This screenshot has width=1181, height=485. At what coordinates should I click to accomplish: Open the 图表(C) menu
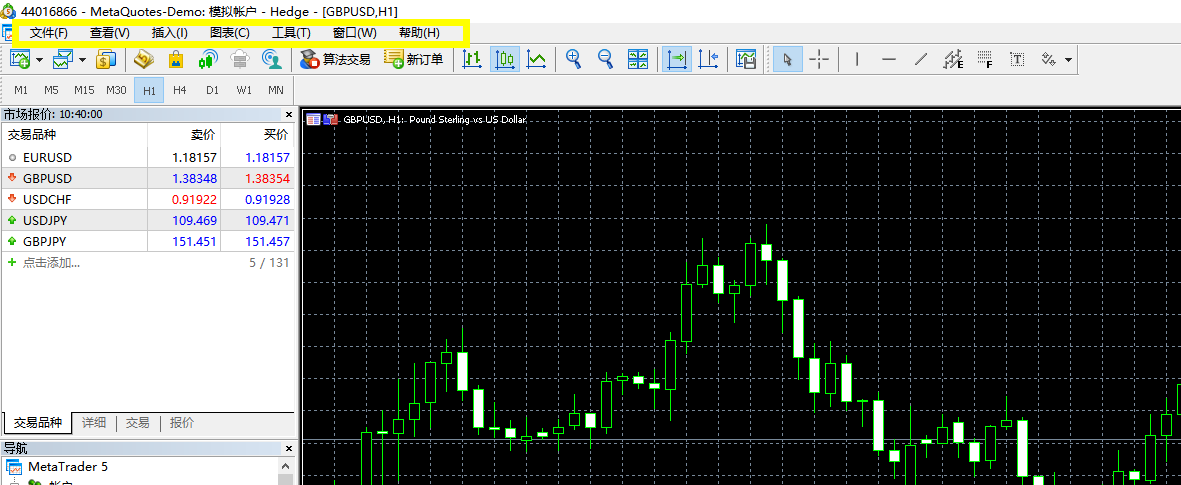tap(230, 33)
